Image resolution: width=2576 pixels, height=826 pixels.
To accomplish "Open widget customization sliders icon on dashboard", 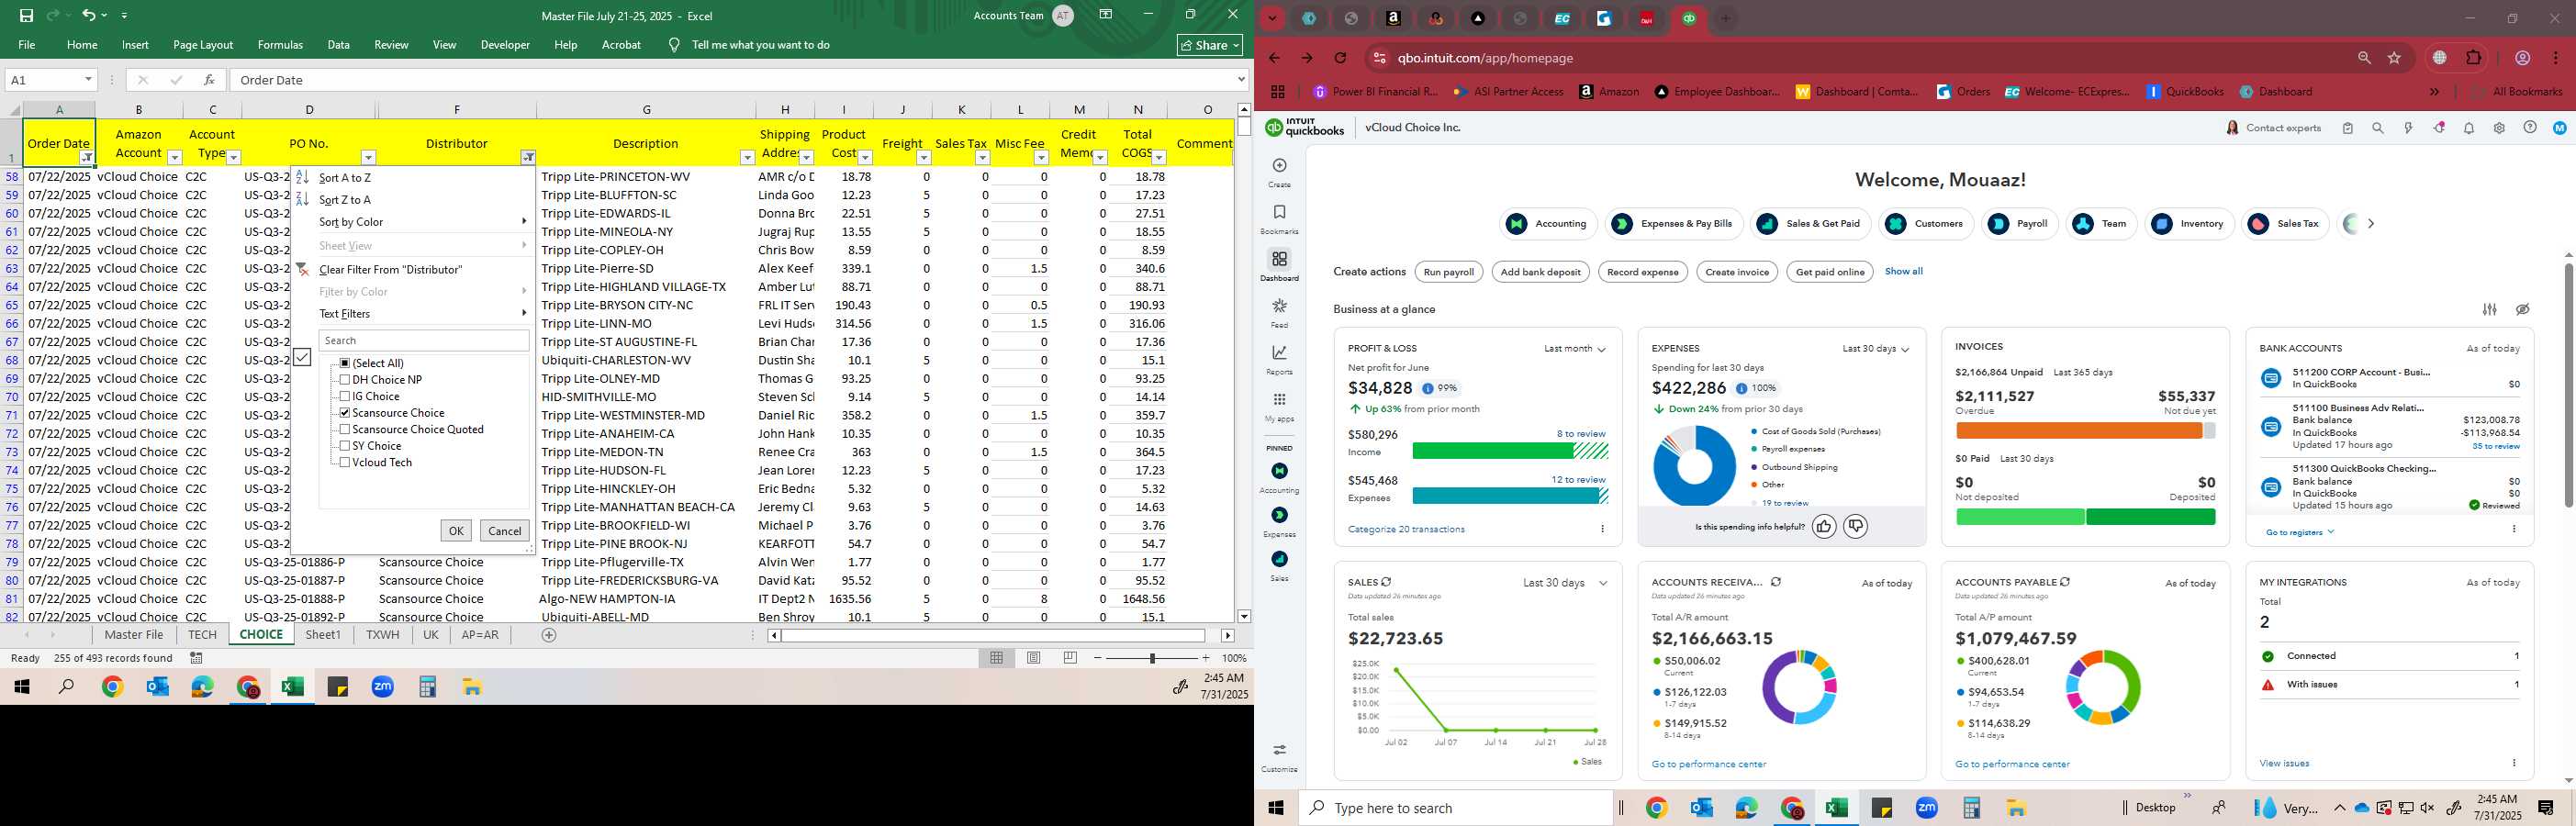I will (x=2490, y=309).
